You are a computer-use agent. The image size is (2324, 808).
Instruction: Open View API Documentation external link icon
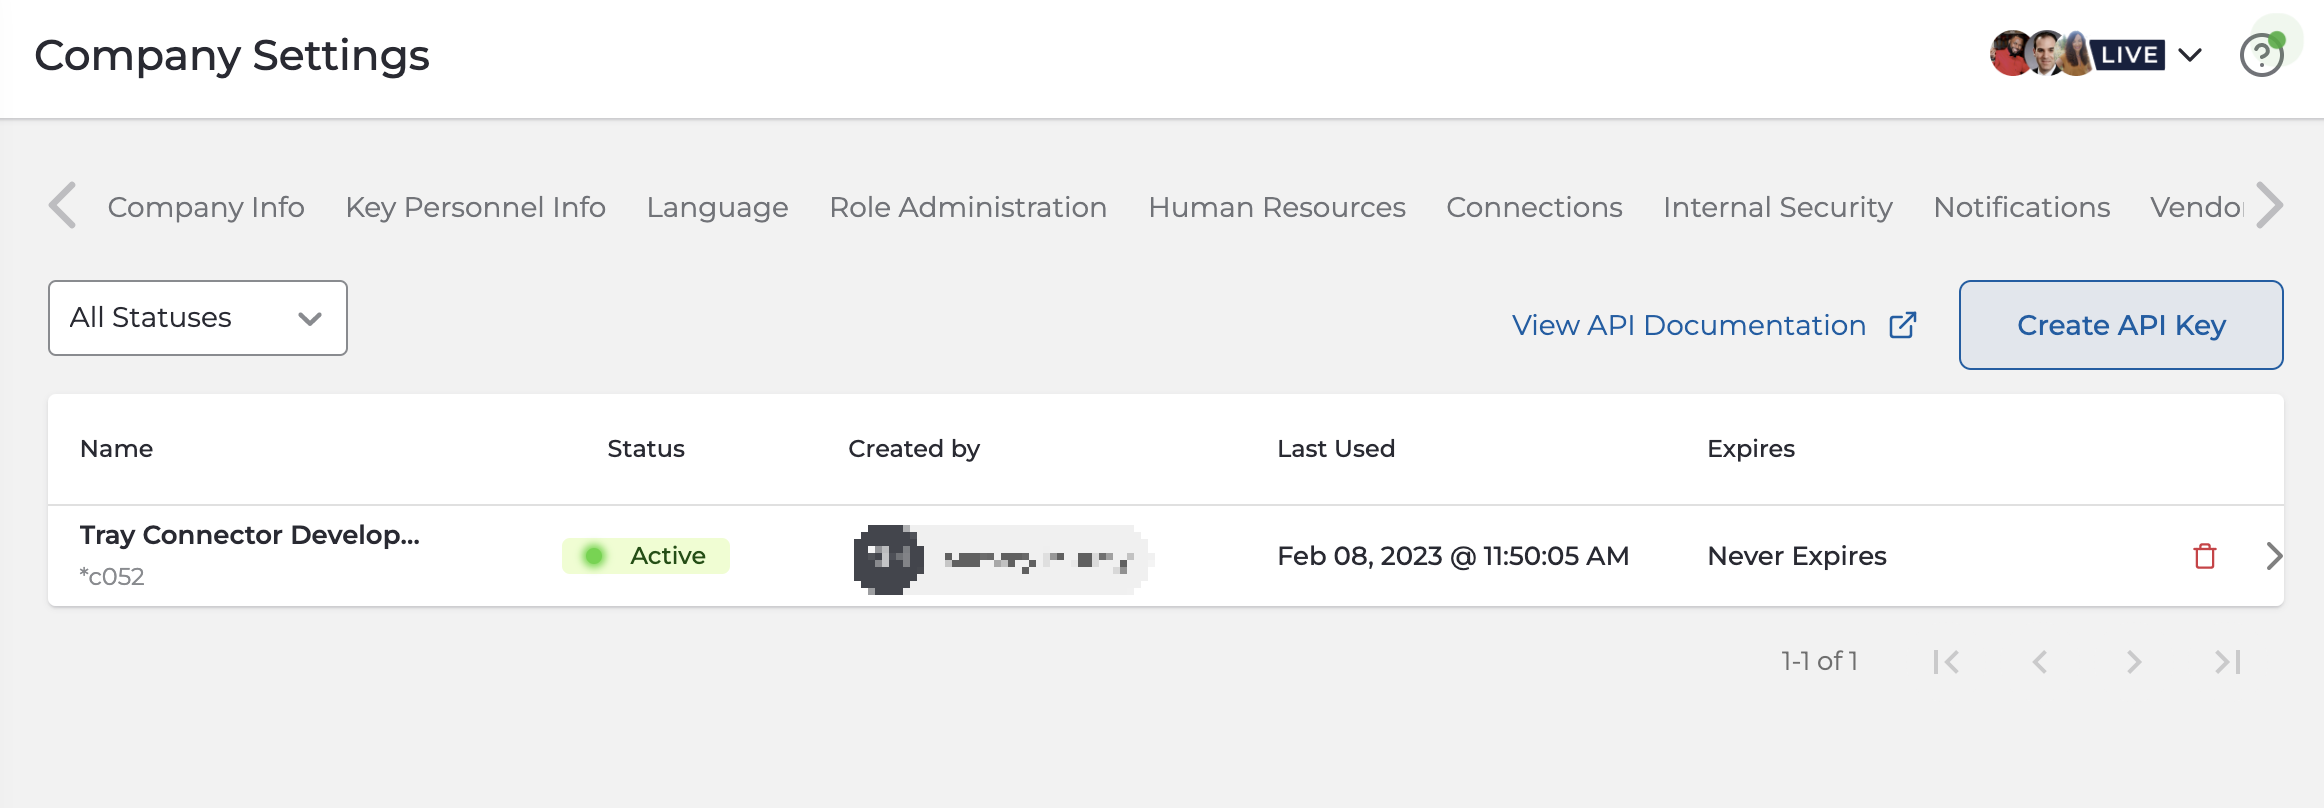pos(1903,324)
